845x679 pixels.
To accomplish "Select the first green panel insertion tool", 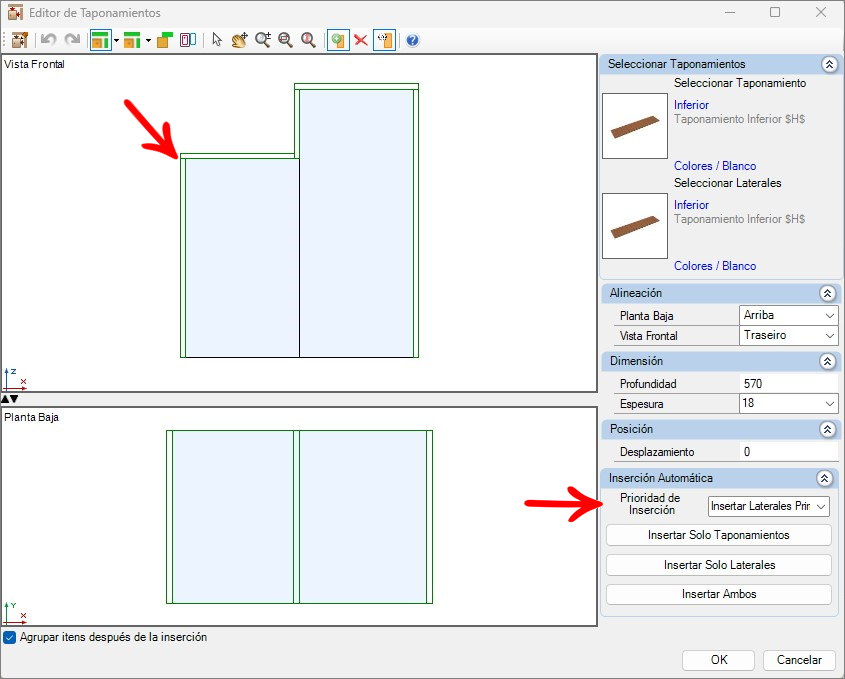I will (x=100, y=40).
